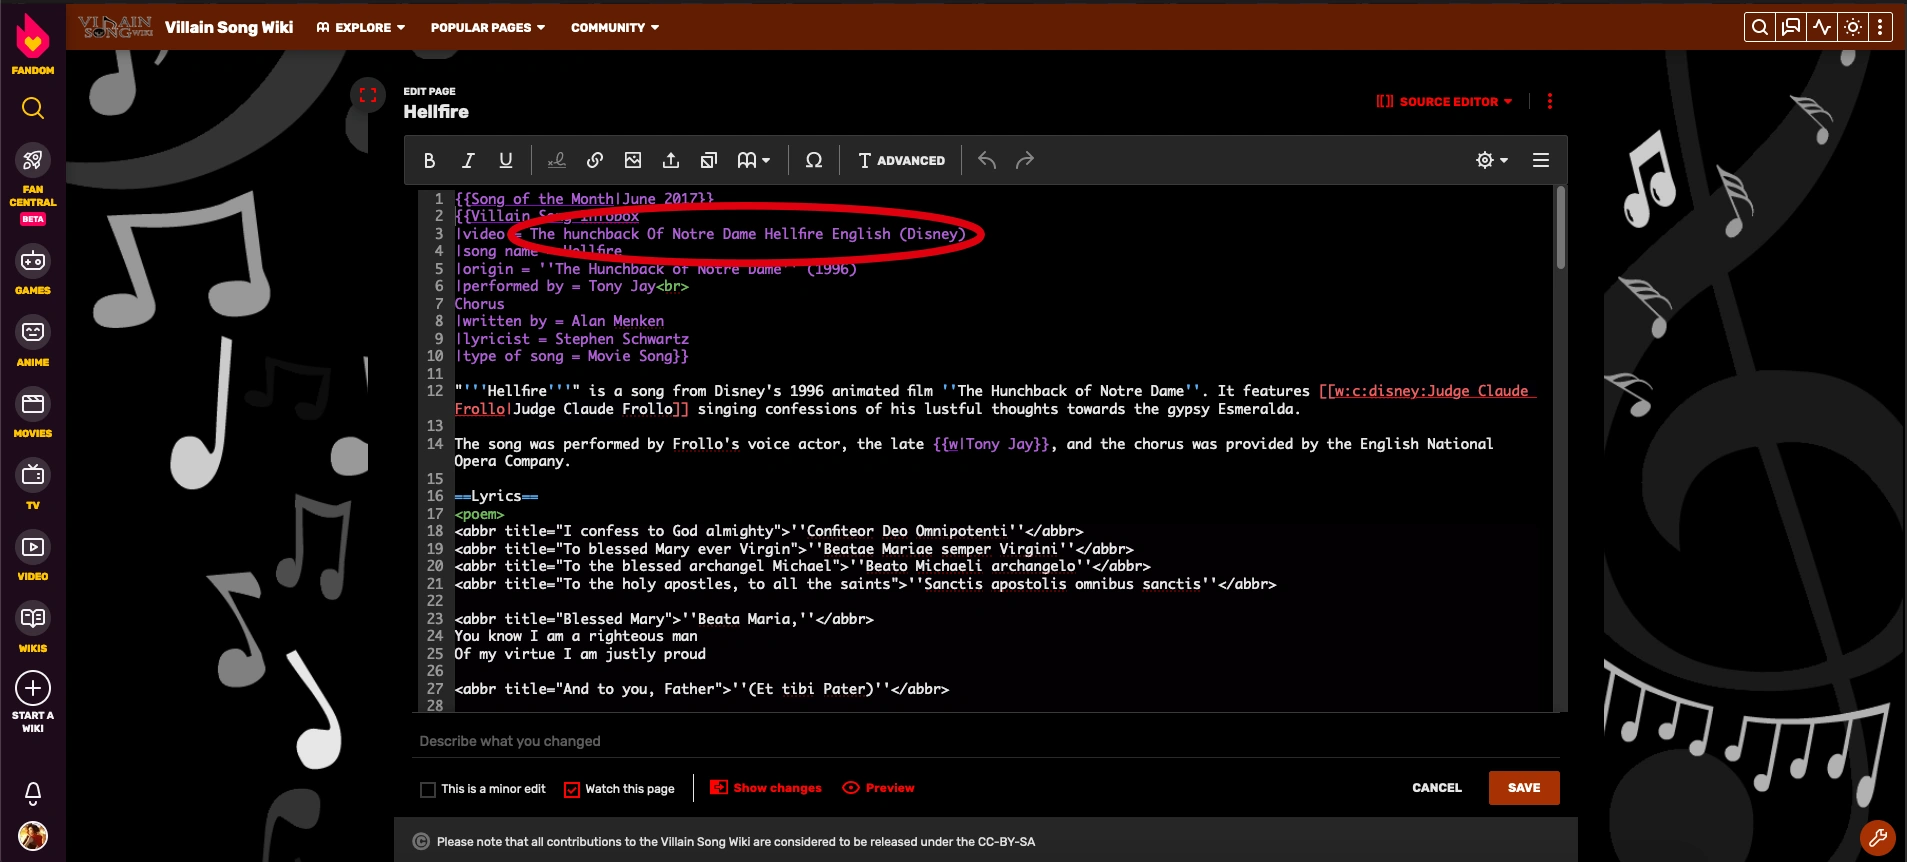Apply italic formatting
Viewport: 1907px width, 862px height.
pyautogui.click(x=467, y=160)
